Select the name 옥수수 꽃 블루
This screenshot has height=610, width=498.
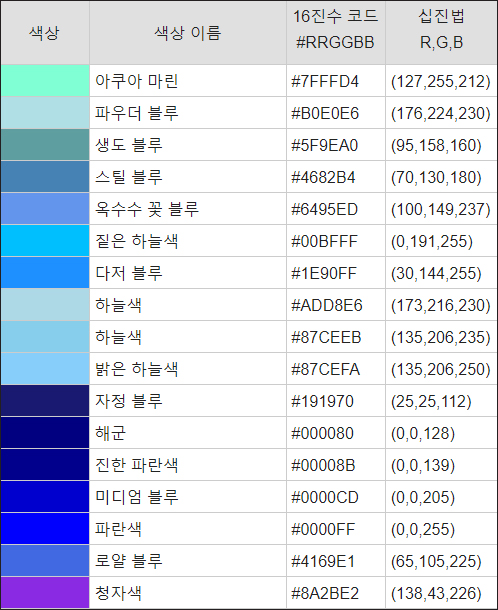point(147,209)
